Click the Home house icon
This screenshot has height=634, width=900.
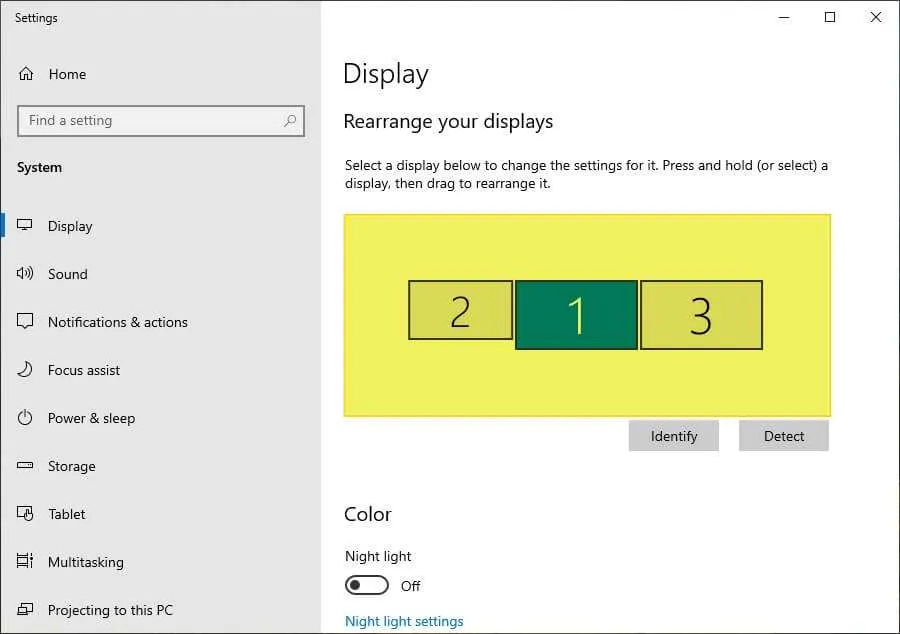26,73
